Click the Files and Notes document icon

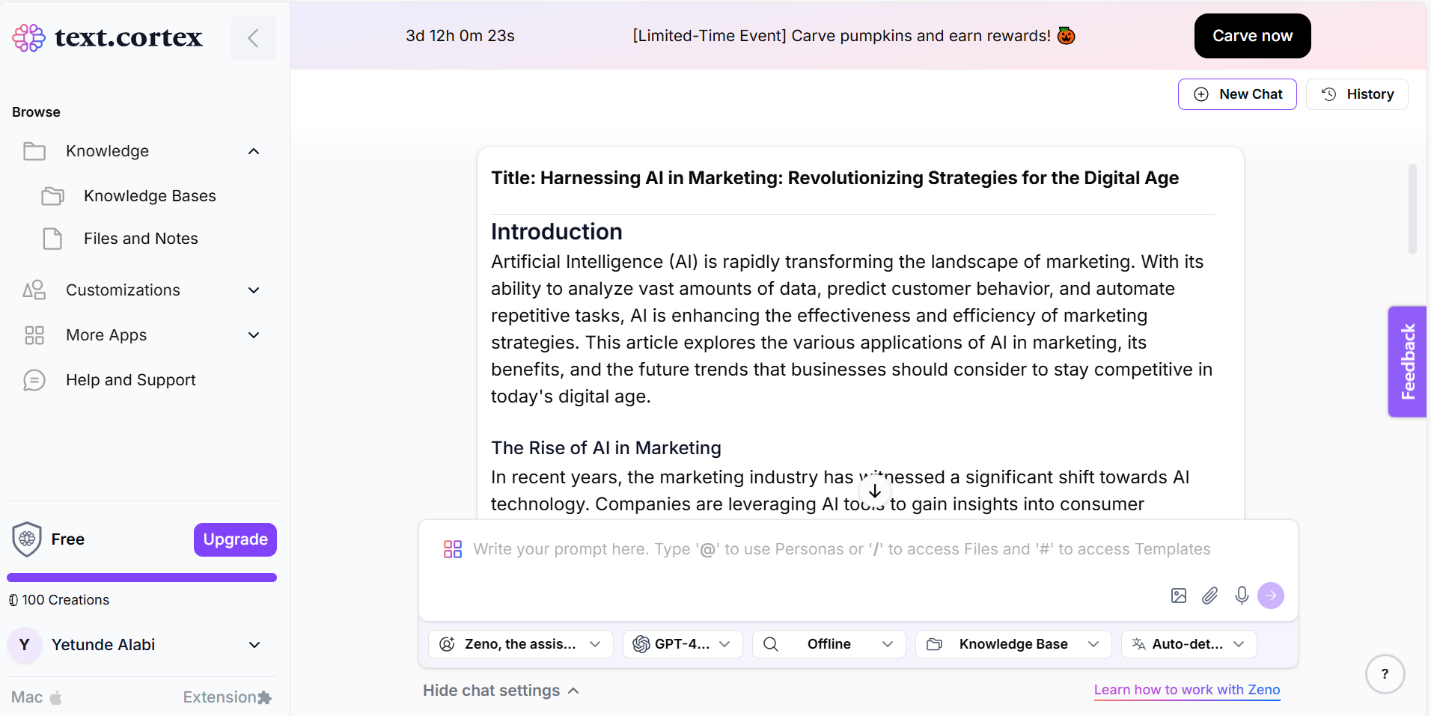coord(52,239)
